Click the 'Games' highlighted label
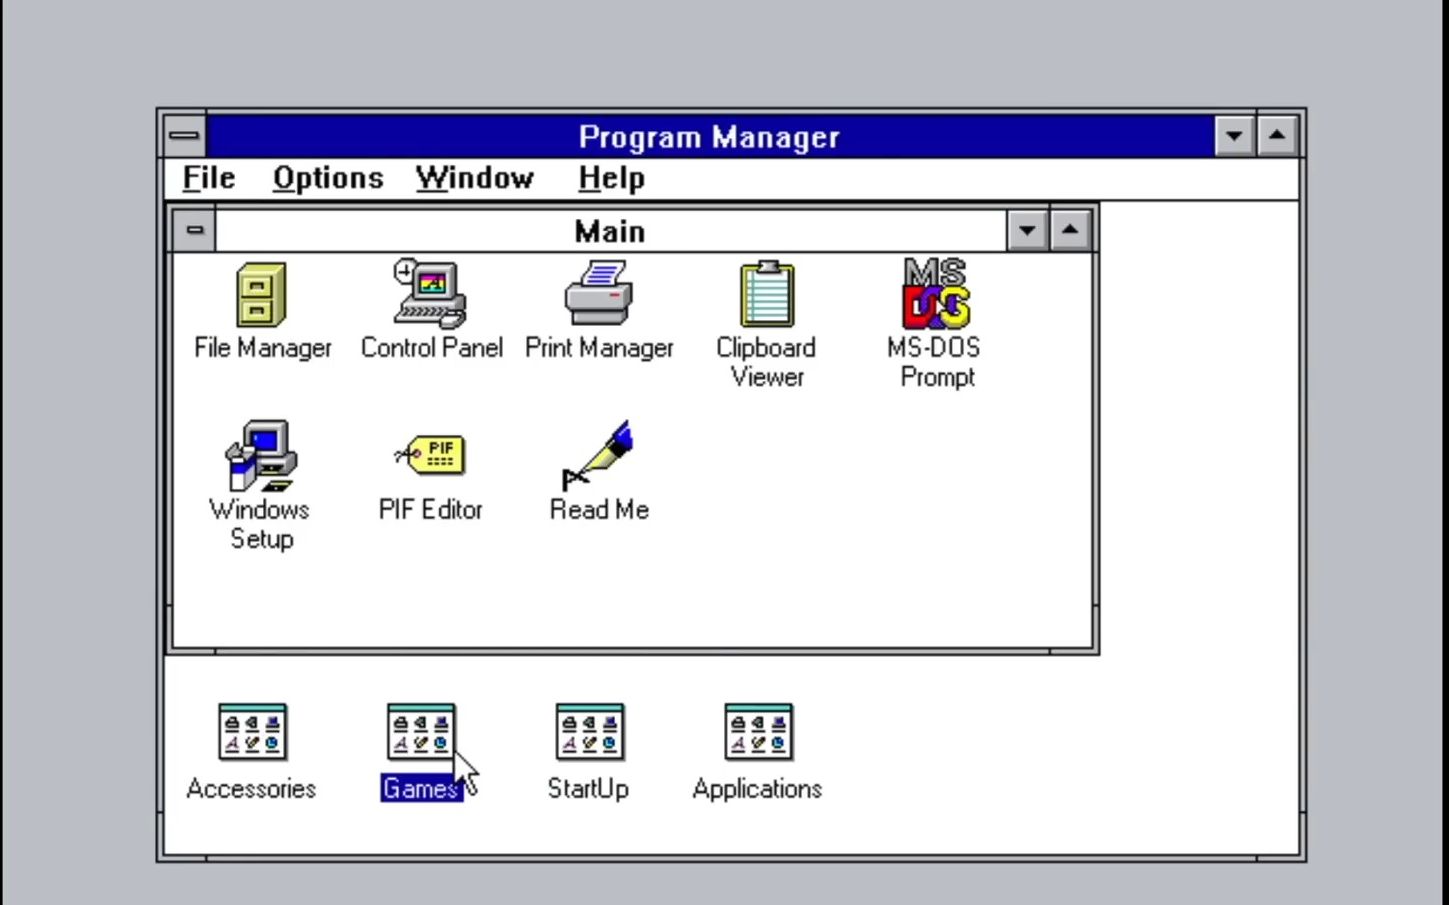 tap(421, 789)
